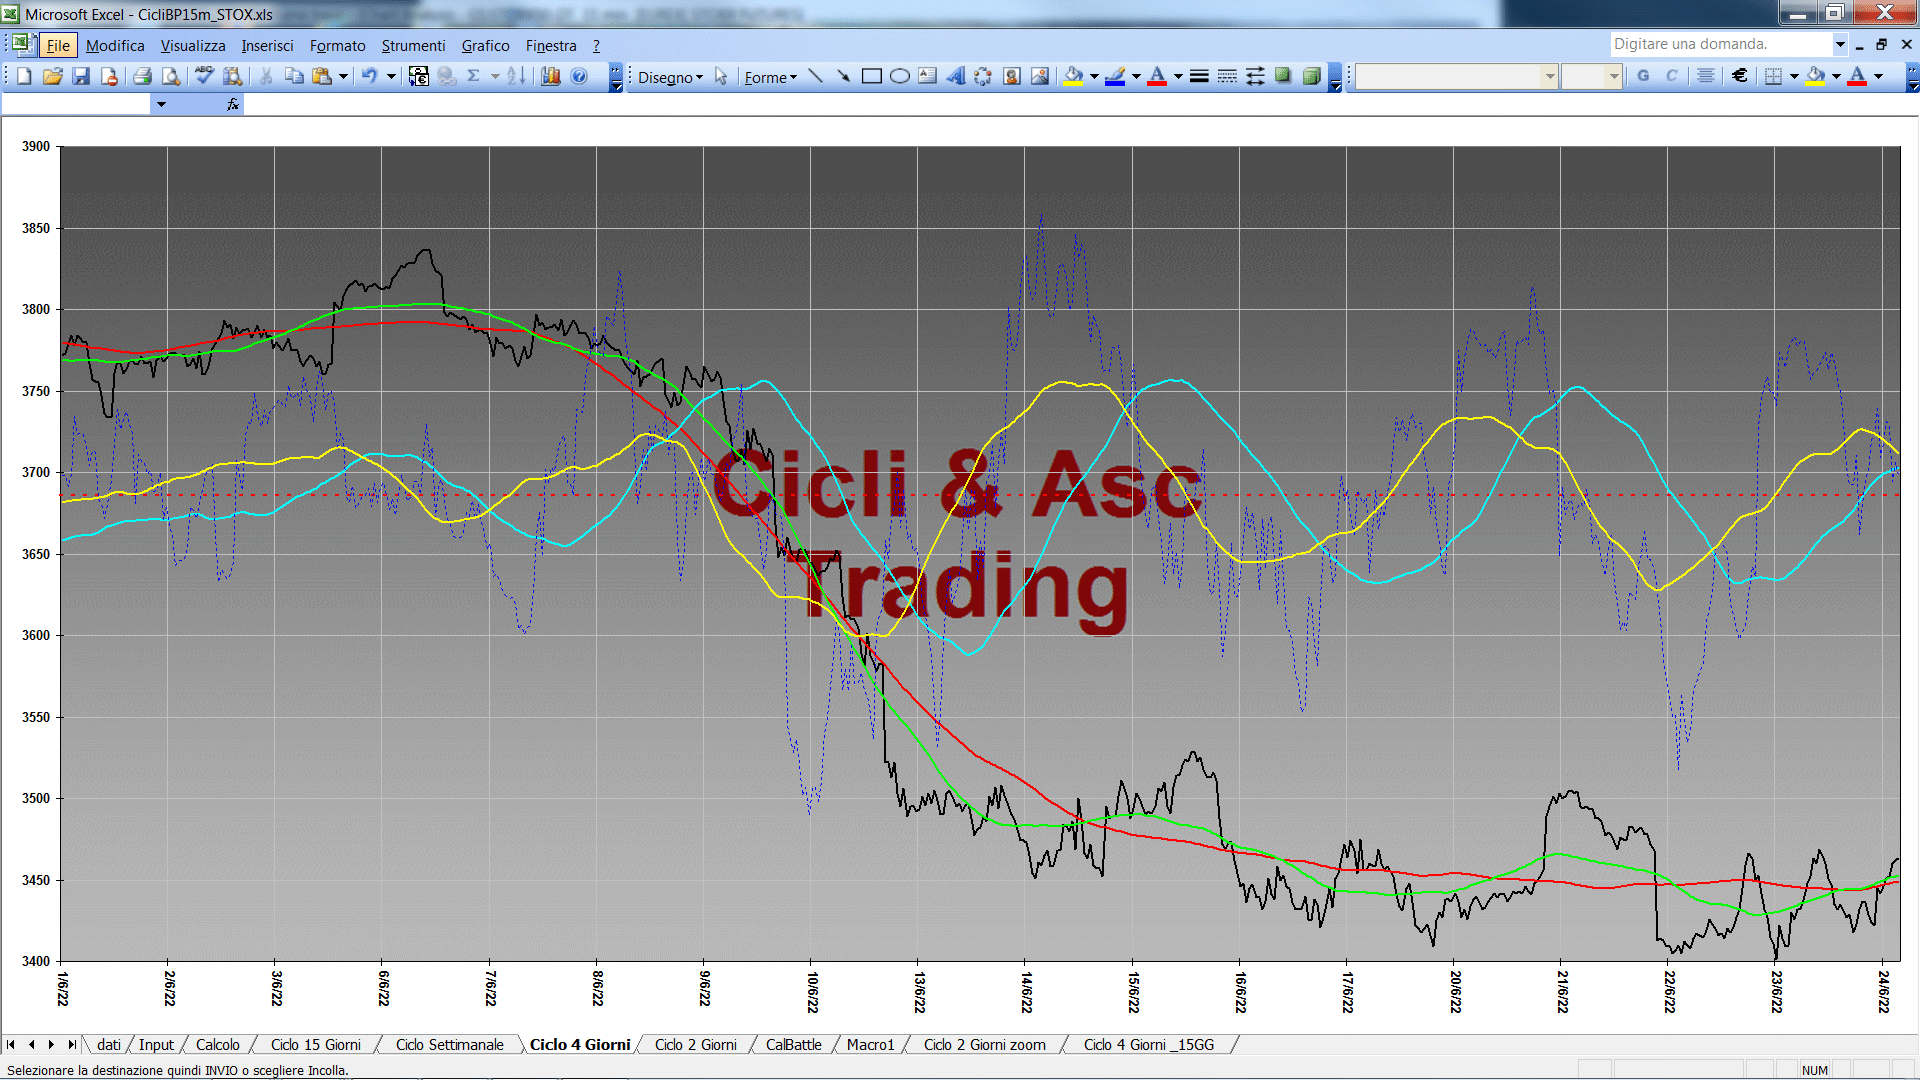Image resolution: width=1920 pixels, height=1080 pixels.
Task: Click the Insert Function fx button
Action: point(233,104)
